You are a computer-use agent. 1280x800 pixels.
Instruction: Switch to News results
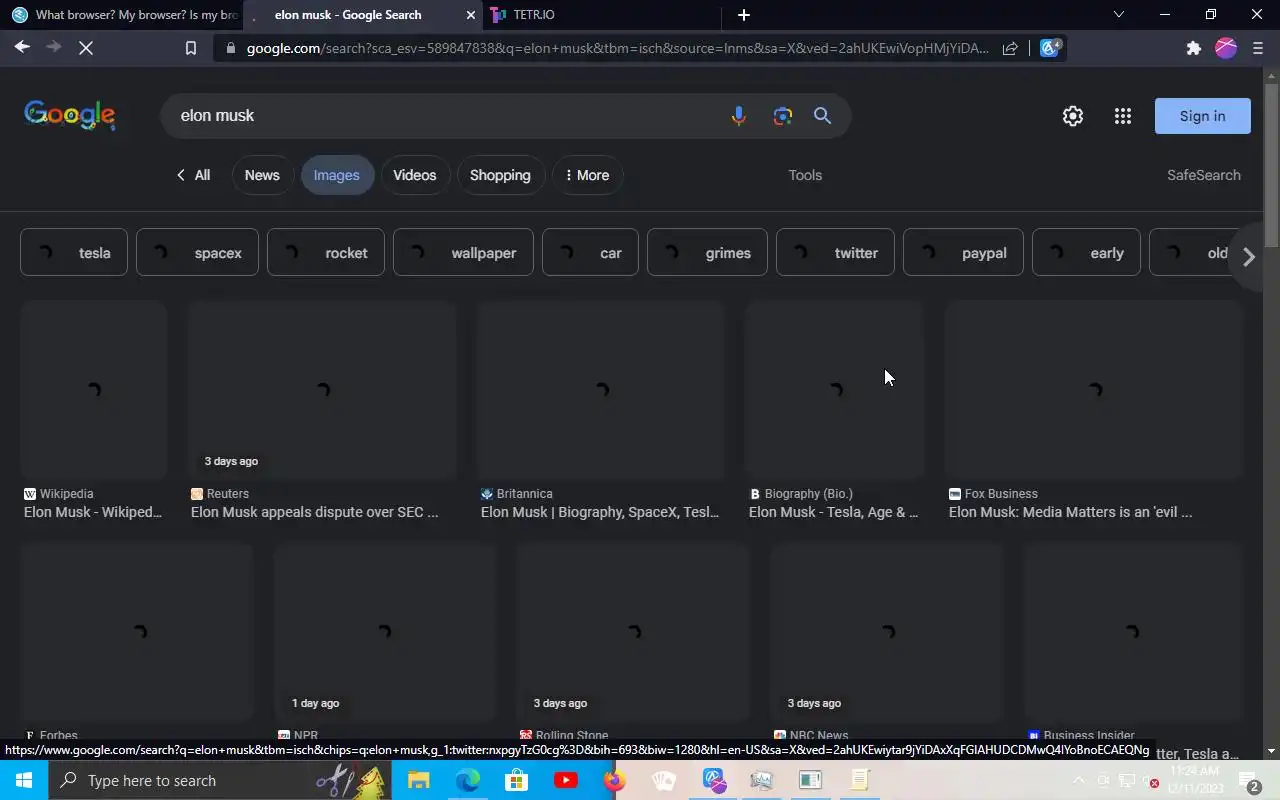[262, 175]
